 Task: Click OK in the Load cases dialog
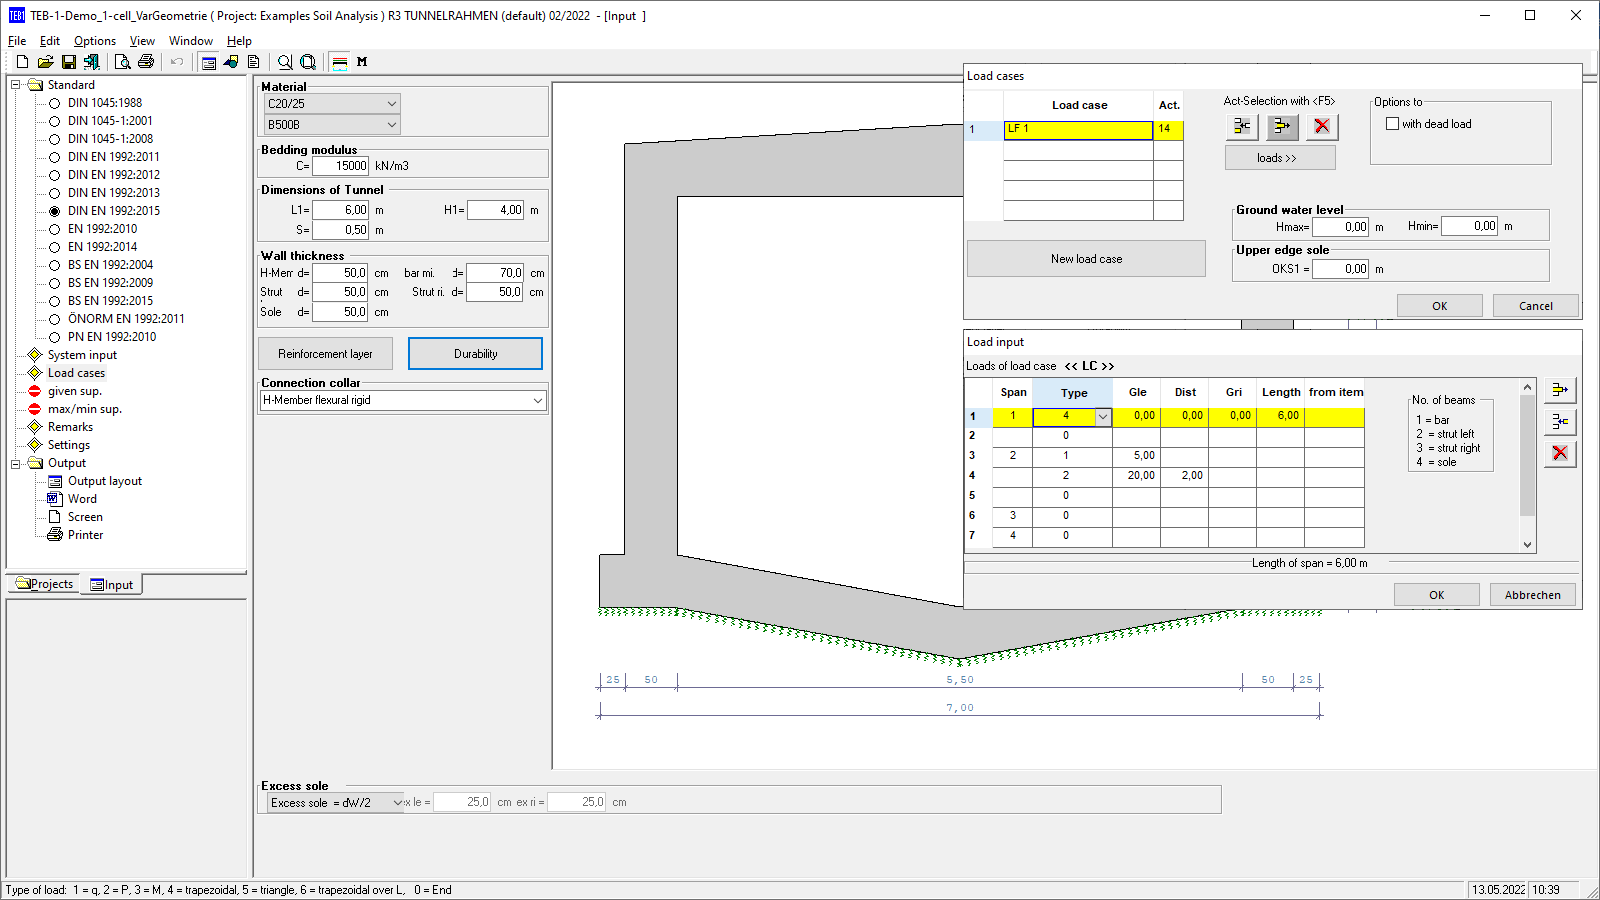pyautogui.click(x=1439, y=306)
